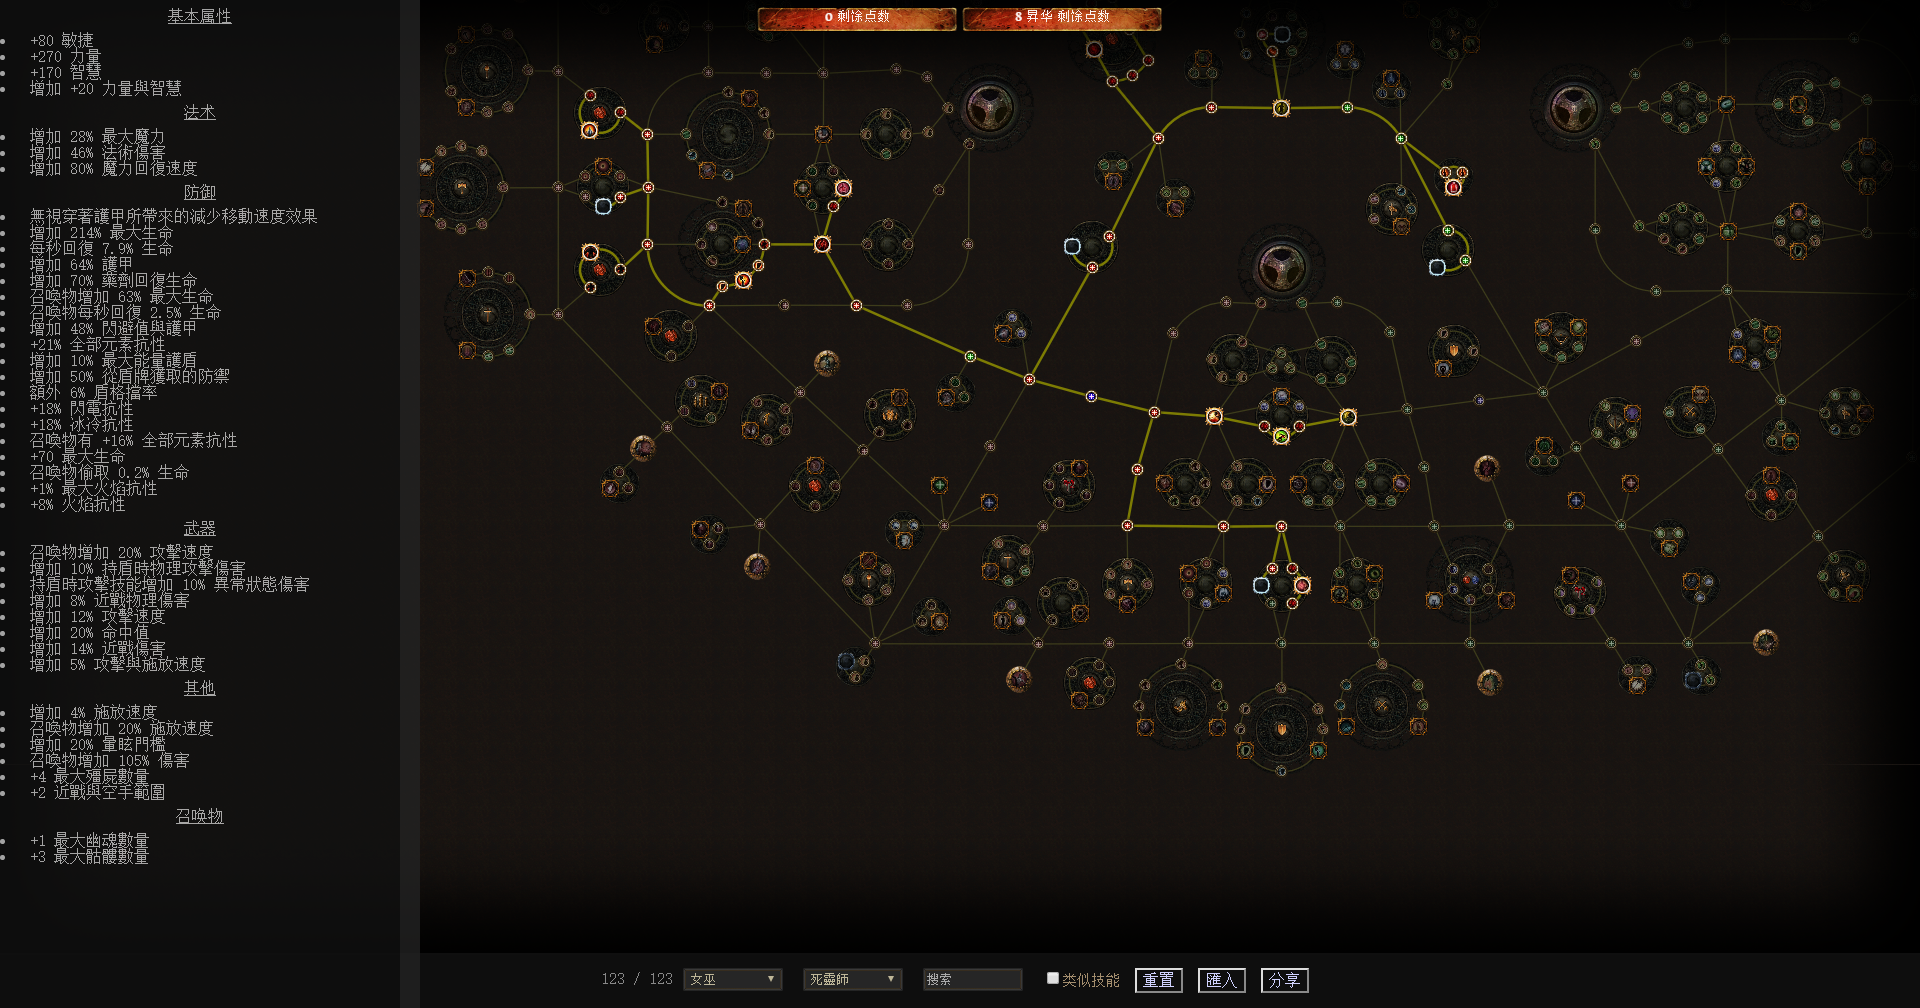Click '增加 214% 最大生命' stat
1920x1008 pixels.
[x=101, y=232]
